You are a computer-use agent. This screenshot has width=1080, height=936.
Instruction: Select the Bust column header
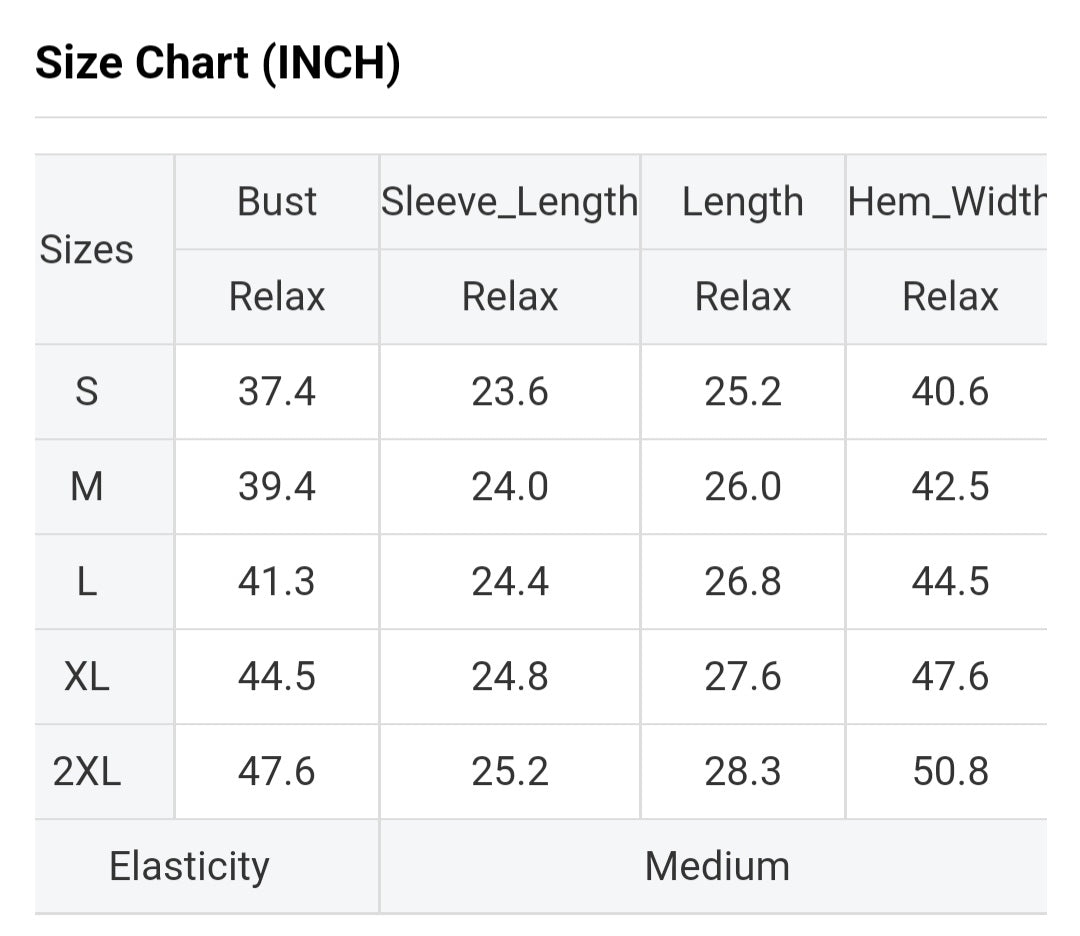[x=277, y=202]
